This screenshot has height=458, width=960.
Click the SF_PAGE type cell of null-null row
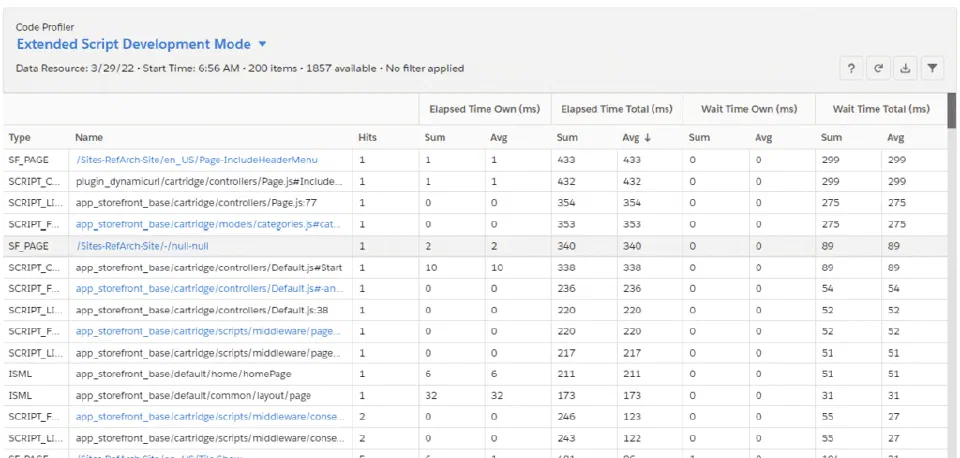[x=29, y=246]
